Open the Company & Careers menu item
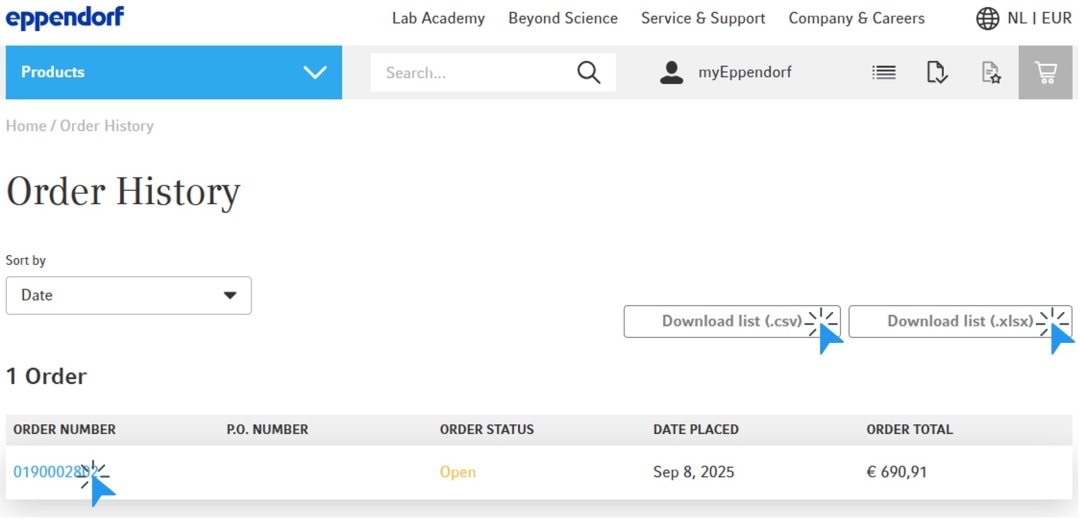 pyautogui.click(x=856, y=18)
